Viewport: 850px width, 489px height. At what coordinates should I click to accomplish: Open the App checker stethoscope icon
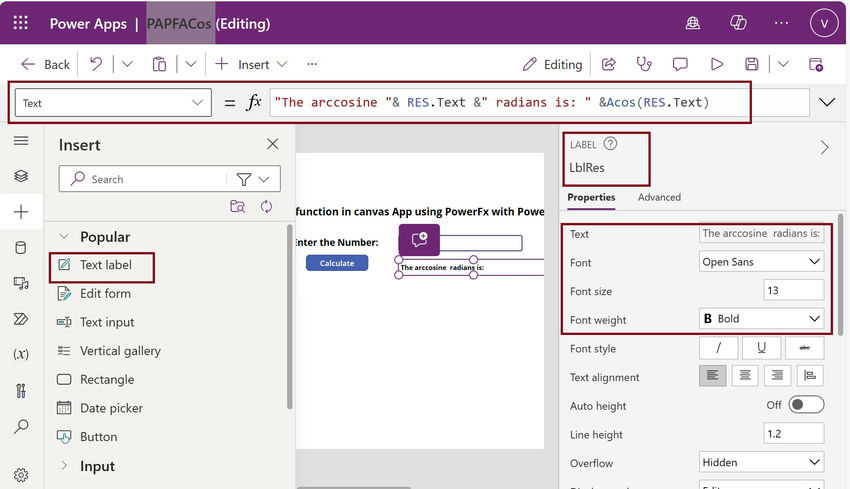pos(644,64)
